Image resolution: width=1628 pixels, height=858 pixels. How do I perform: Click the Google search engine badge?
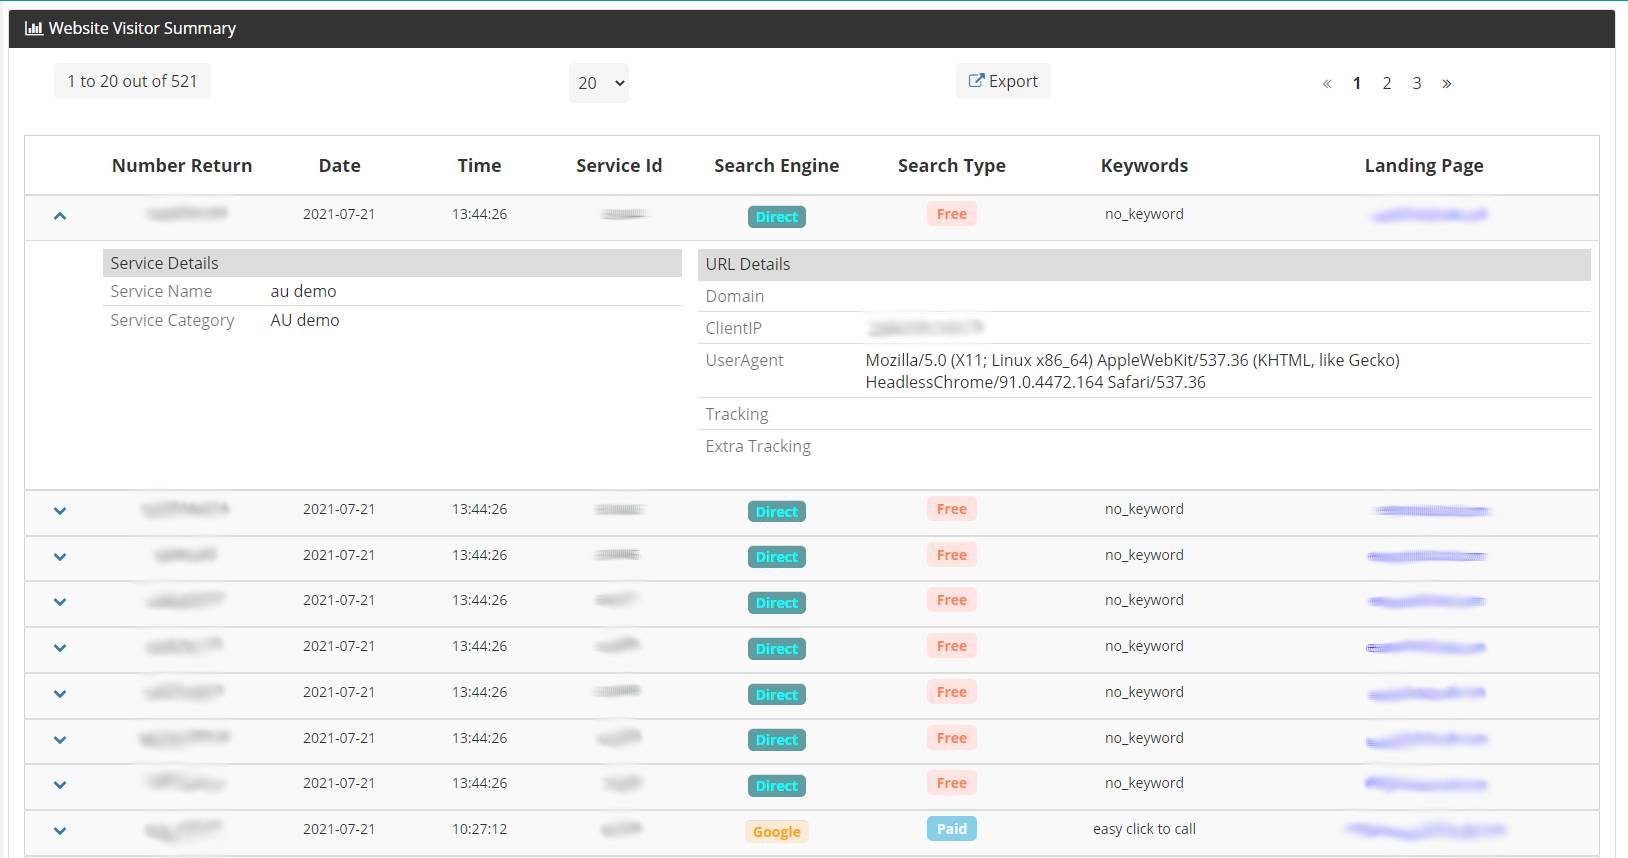pyautogui.click(x=777, y=831)
